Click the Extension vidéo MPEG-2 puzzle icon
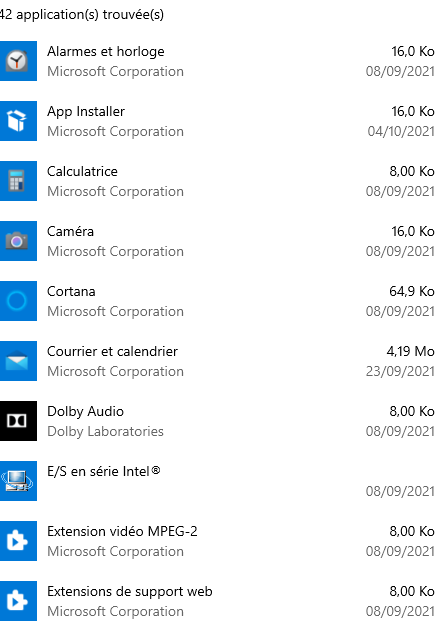This screenshot has height=640, width=442. coord(18,541)
